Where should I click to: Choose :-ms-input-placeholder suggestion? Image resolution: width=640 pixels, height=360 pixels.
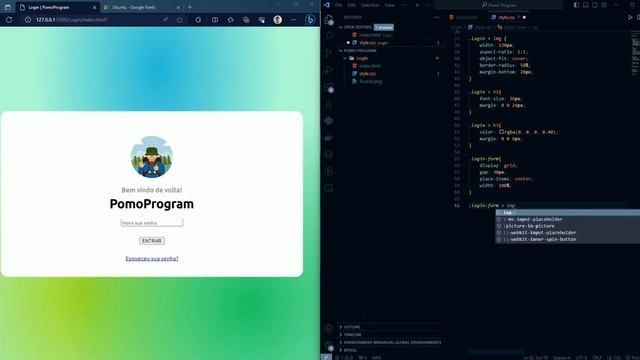click(567, 219)
